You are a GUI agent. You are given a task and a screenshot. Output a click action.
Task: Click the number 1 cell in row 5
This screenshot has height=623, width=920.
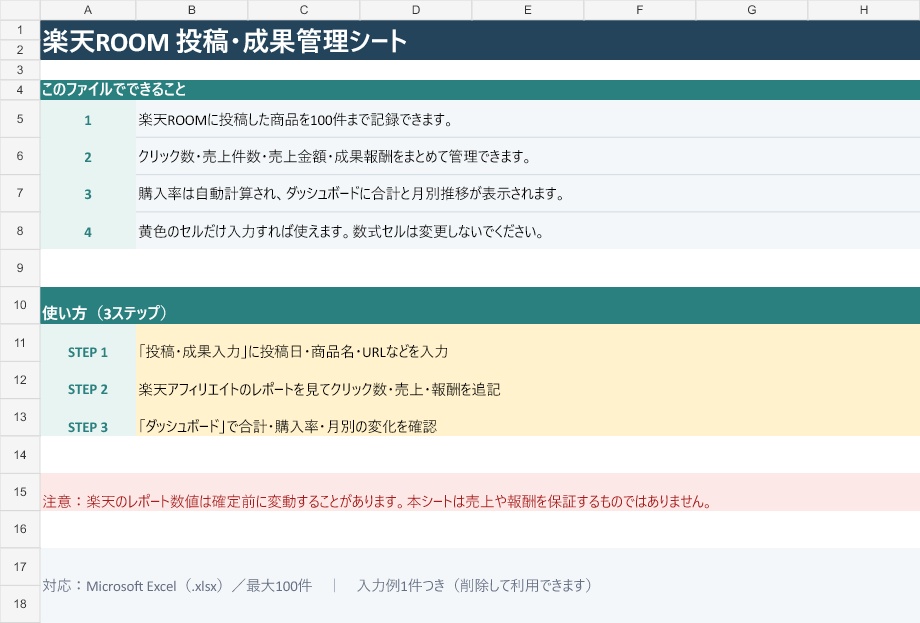88,119
